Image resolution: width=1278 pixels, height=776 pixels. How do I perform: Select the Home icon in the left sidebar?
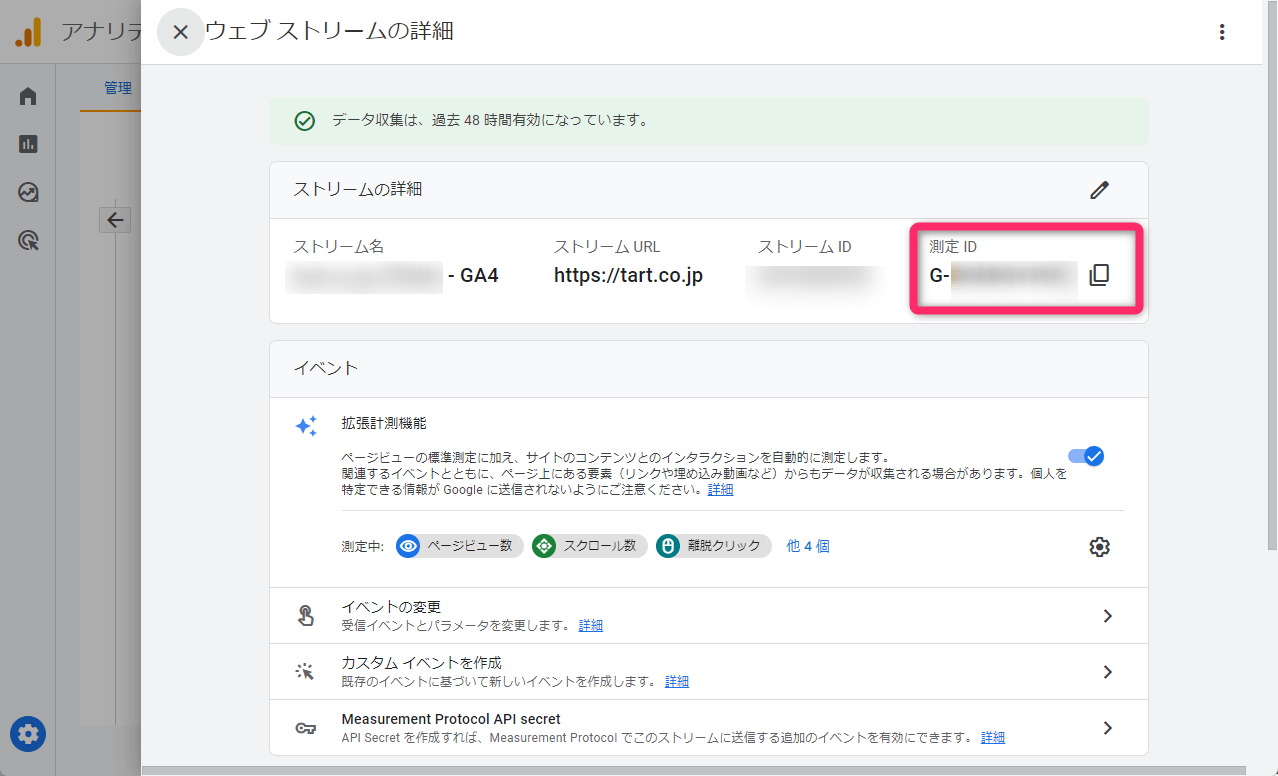[27, 96]
